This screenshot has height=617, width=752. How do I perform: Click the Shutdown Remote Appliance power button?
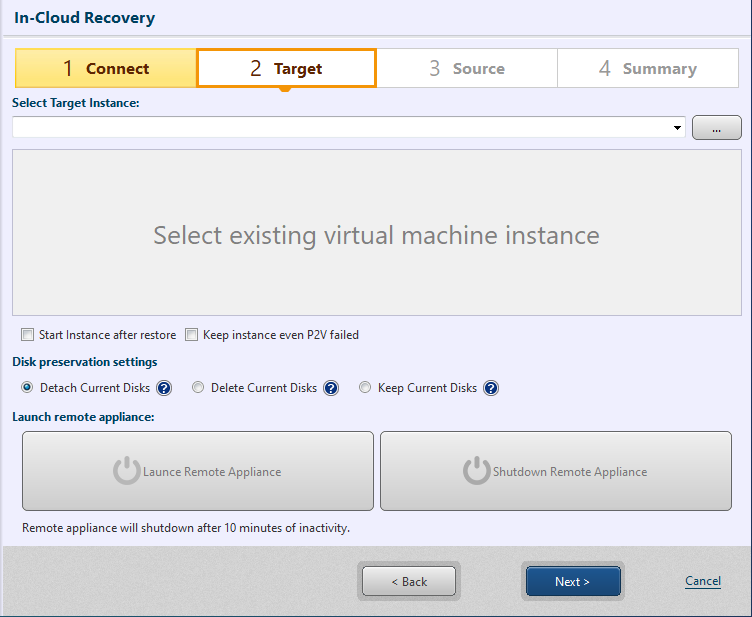556,471
